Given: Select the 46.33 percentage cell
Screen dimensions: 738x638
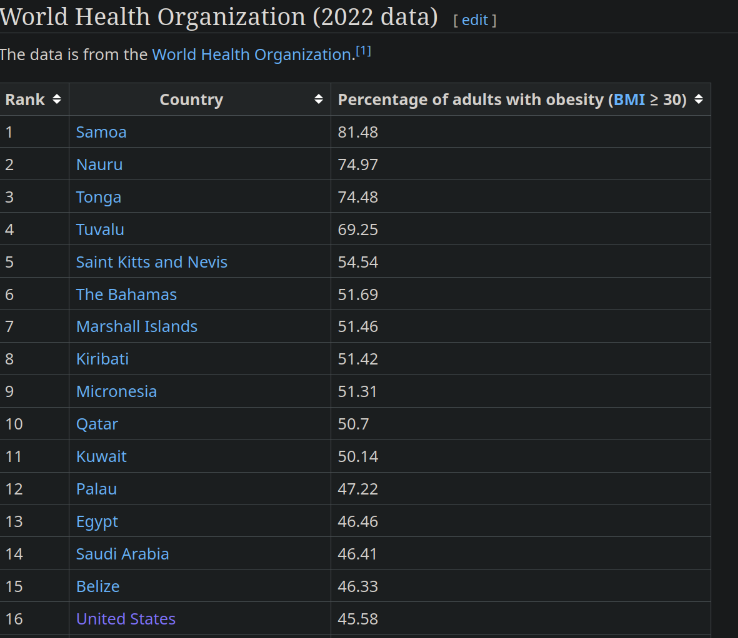Looking at the screenshot, I should (x=520, y=586).
